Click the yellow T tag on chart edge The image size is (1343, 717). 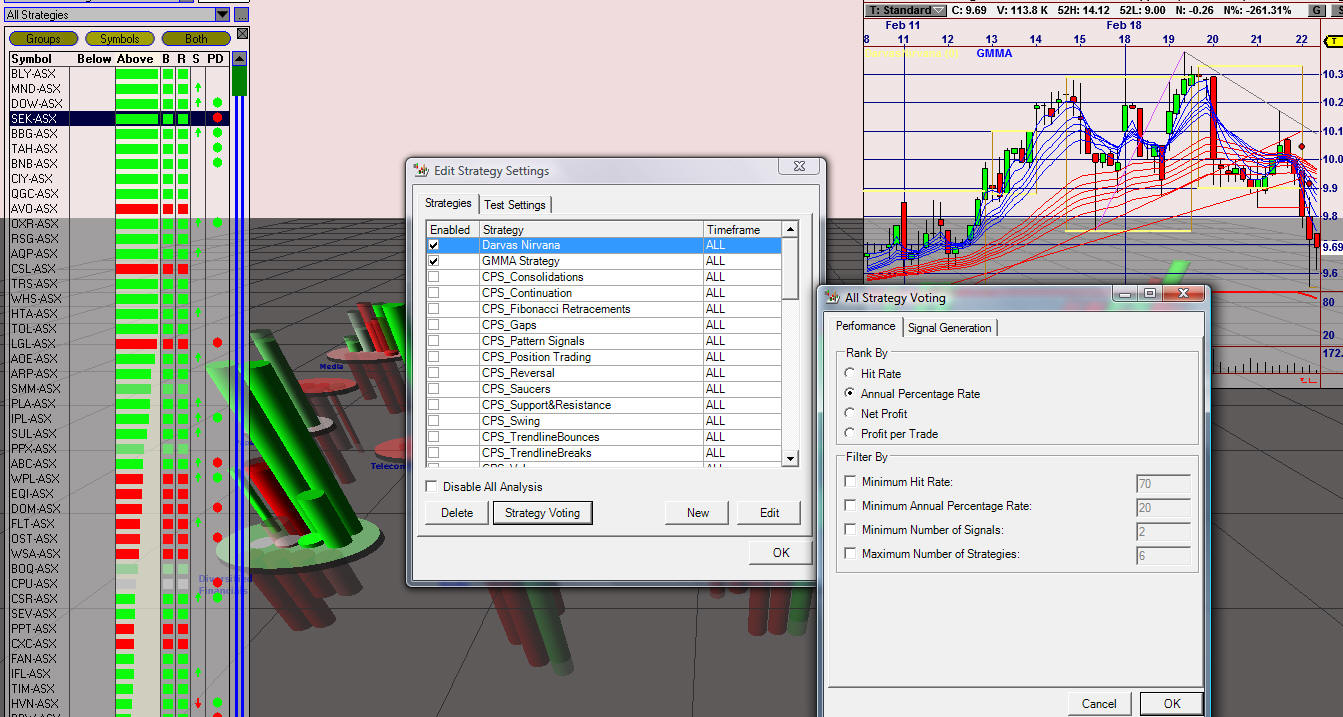pos(1333,41)
